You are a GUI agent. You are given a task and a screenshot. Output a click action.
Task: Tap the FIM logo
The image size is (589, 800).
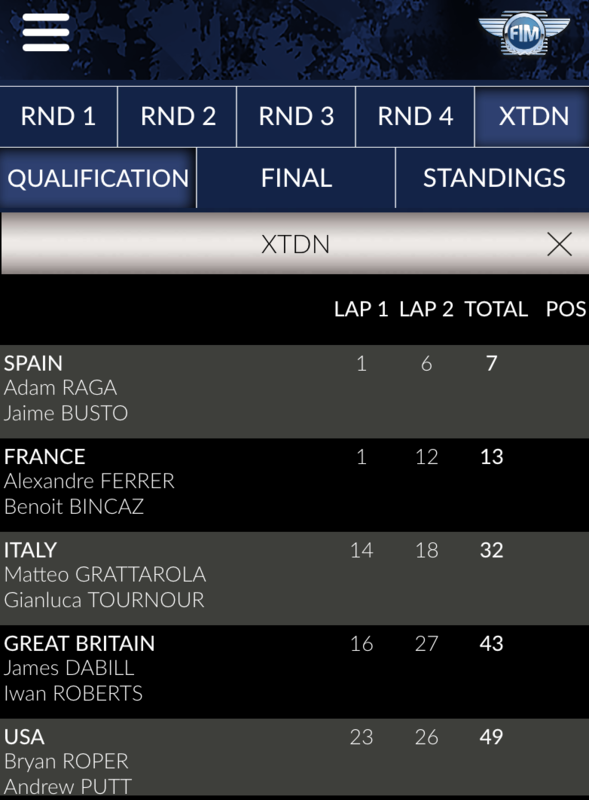click(x=524, y=33)
